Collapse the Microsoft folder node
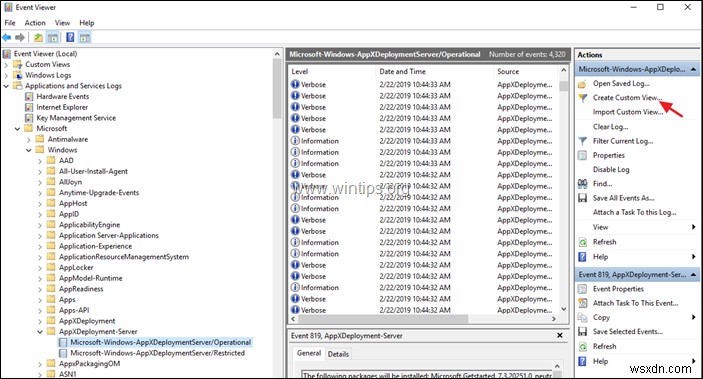Screen dimensions: 703x379 [17, 129]
